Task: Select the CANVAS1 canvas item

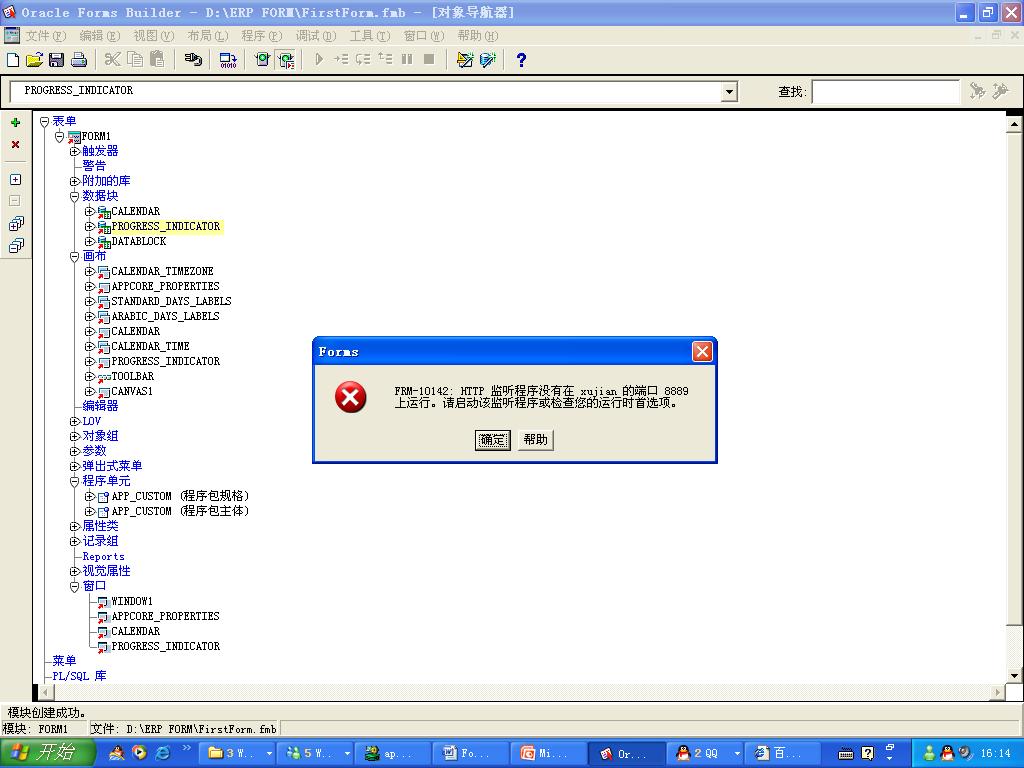Action: pyautogui.click(x=132, y=391)
